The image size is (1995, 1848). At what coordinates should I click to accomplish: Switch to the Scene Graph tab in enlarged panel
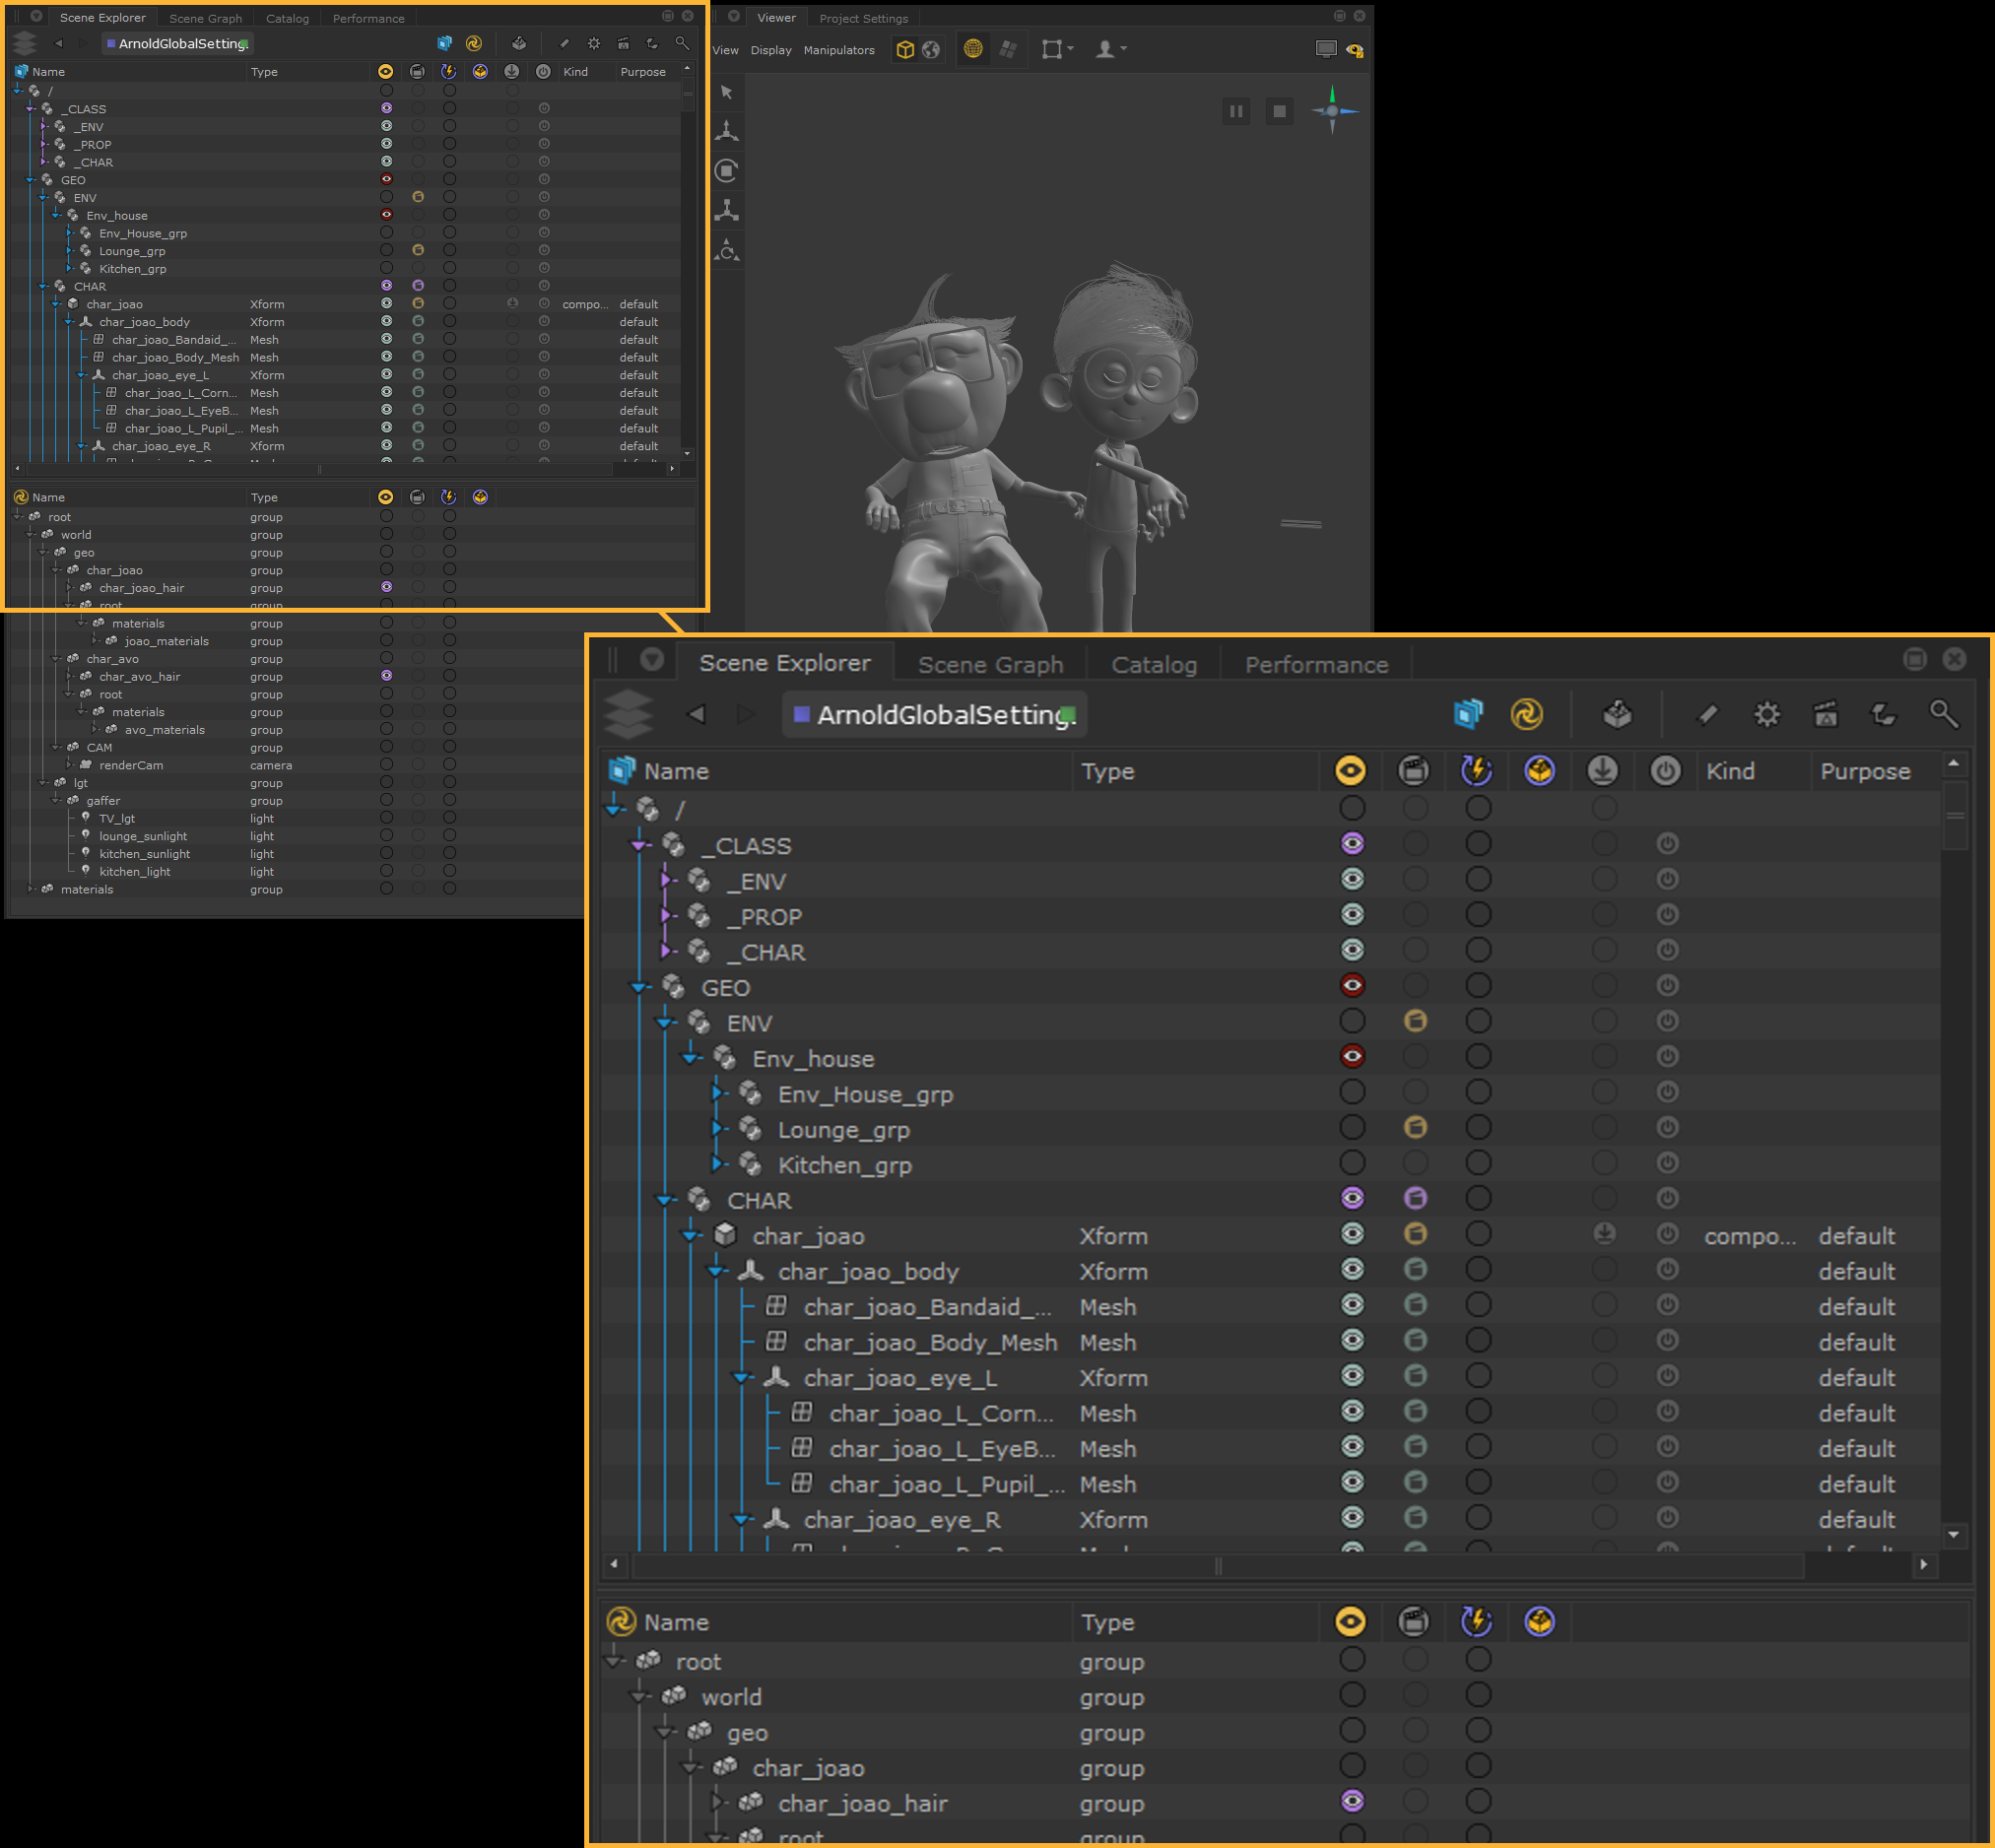point(990,665)
